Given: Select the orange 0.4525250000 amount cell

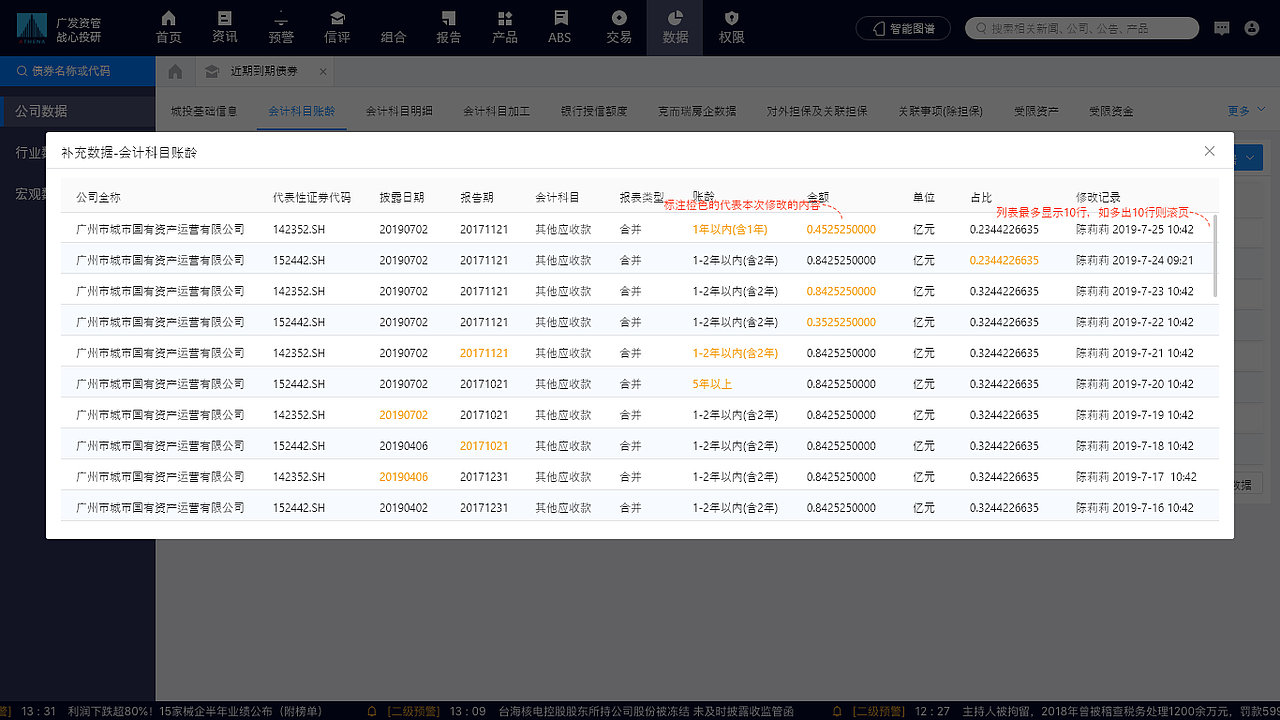Looking at the screenshot, I should (841, 229).
